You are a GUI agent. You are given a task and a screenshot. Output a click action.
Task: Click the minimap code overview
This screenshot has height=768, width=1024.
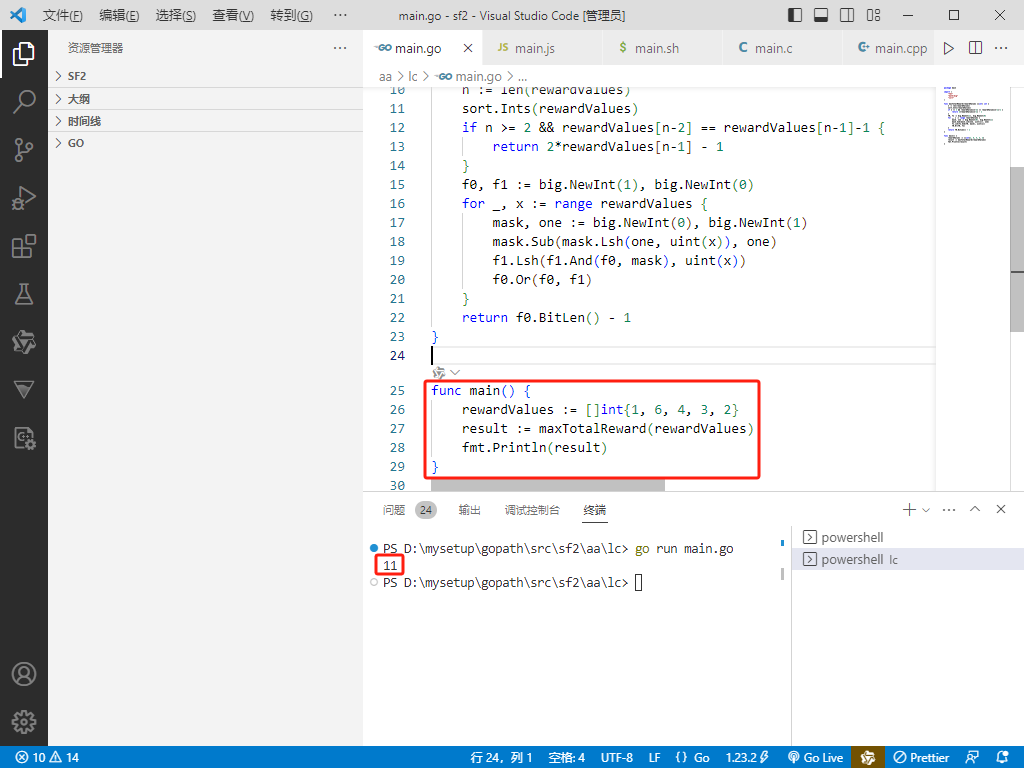pyautogui.click(x=972, y=115)
